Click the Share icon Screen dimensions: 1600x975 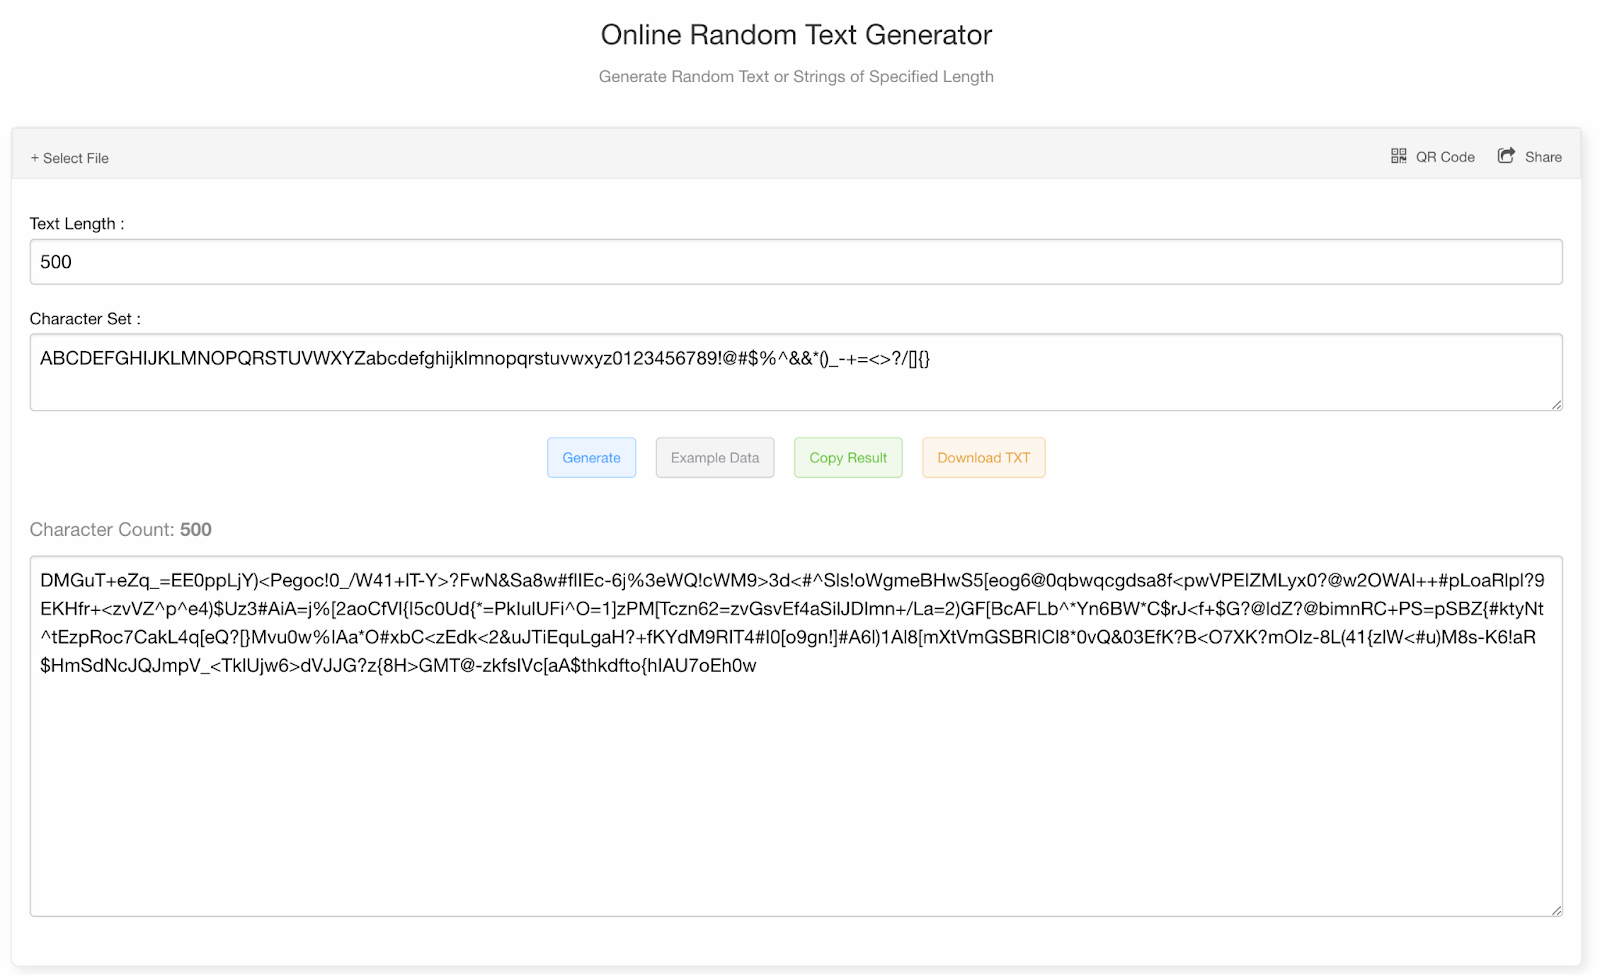pos(1506,156)
